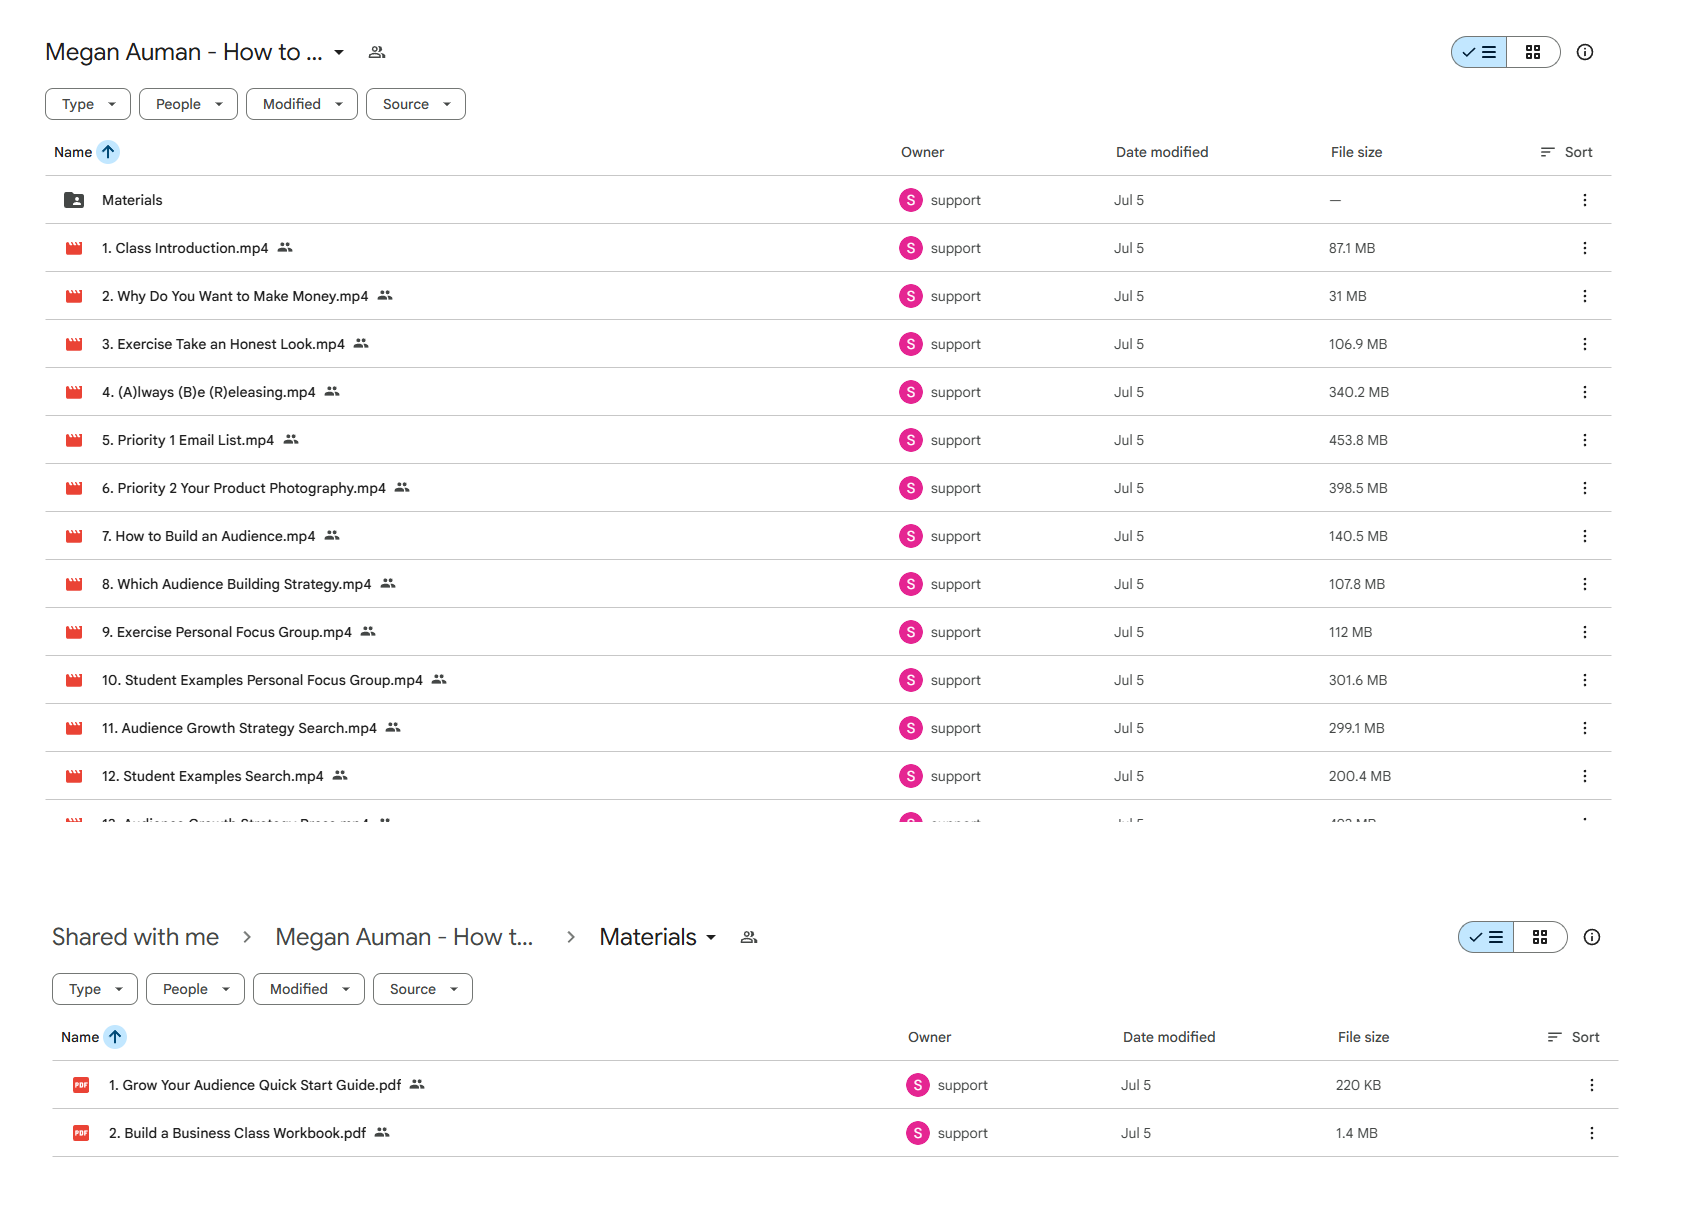Reverse name sort arrow in top file list

coord(108,152)
